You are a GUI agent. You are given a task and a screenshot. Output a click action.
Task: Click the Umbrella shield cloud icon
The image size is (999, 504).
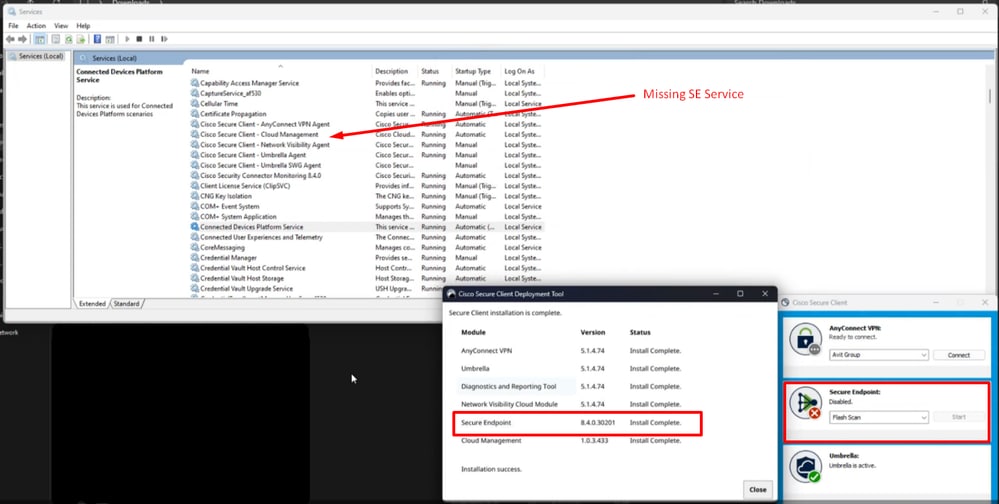tap(805, 466)
